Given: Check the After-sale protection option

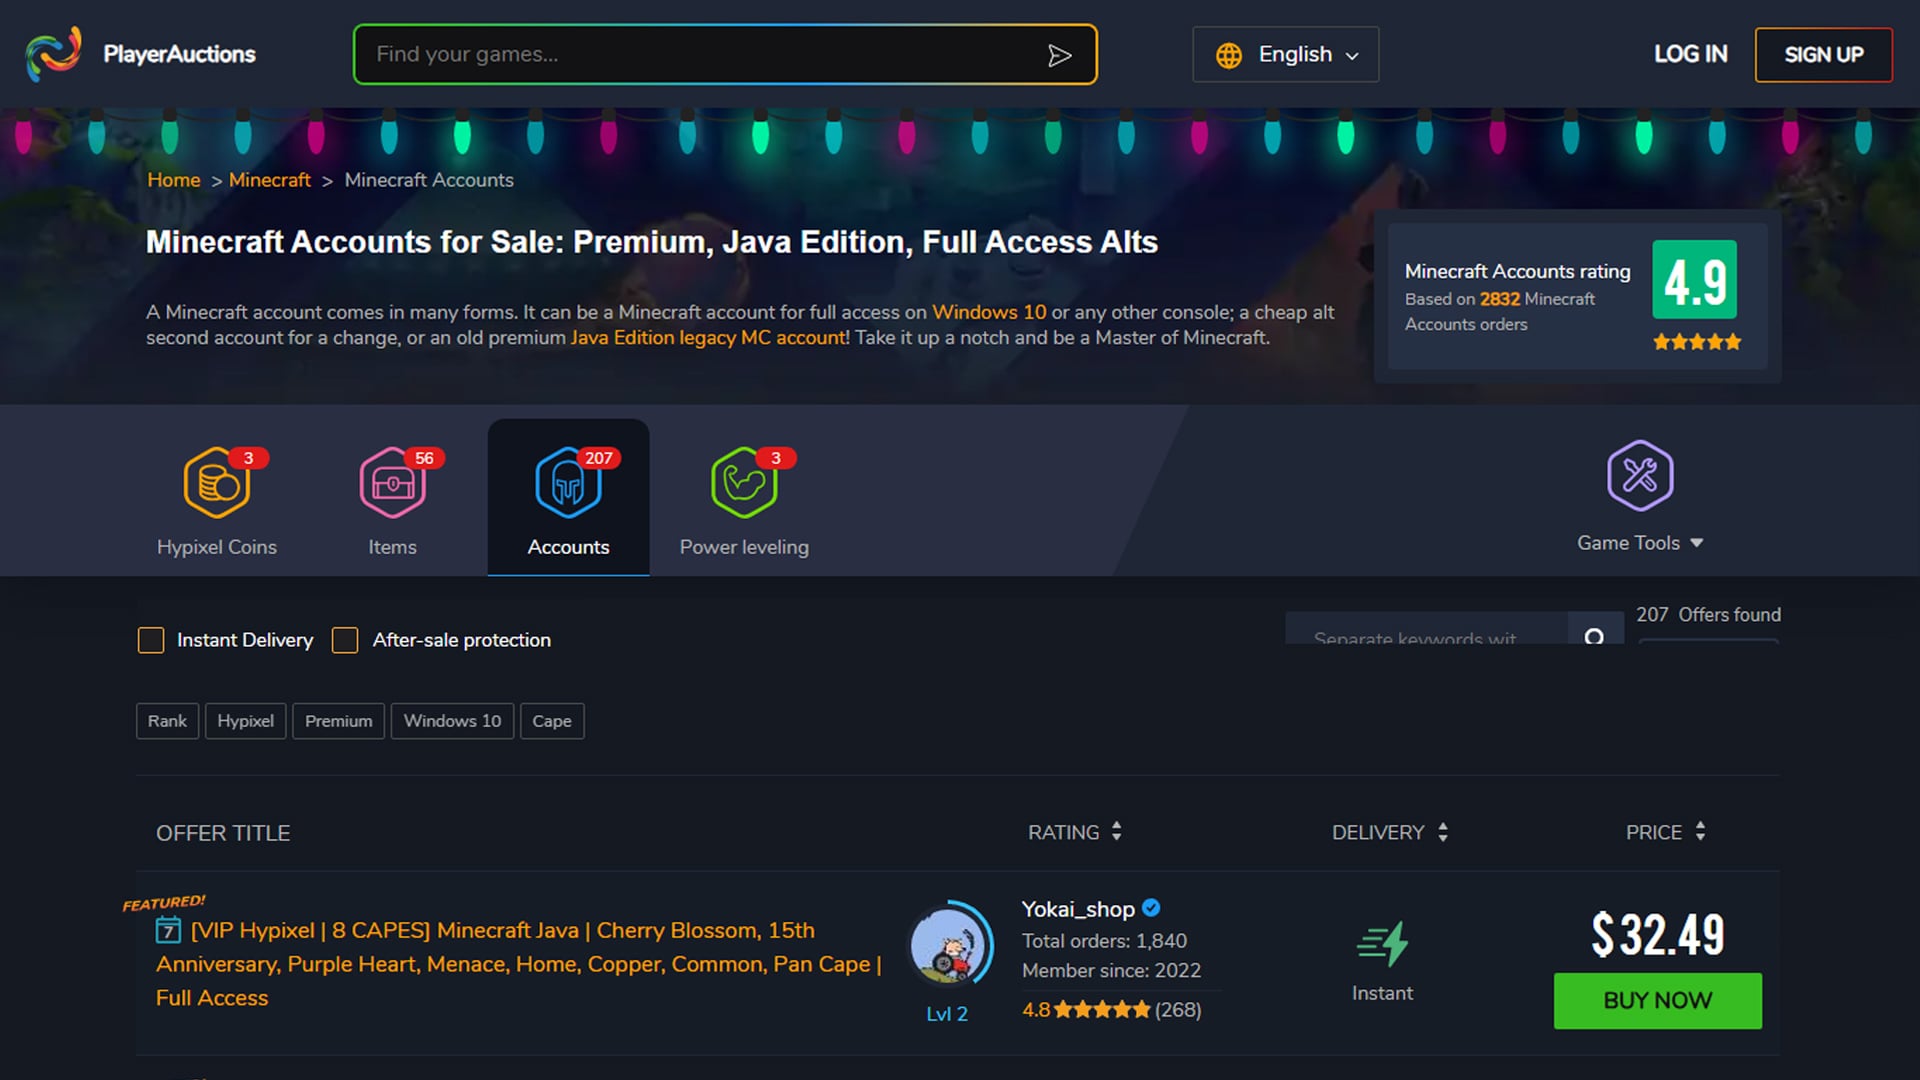Looking at the screenshot, I should 345,640.
